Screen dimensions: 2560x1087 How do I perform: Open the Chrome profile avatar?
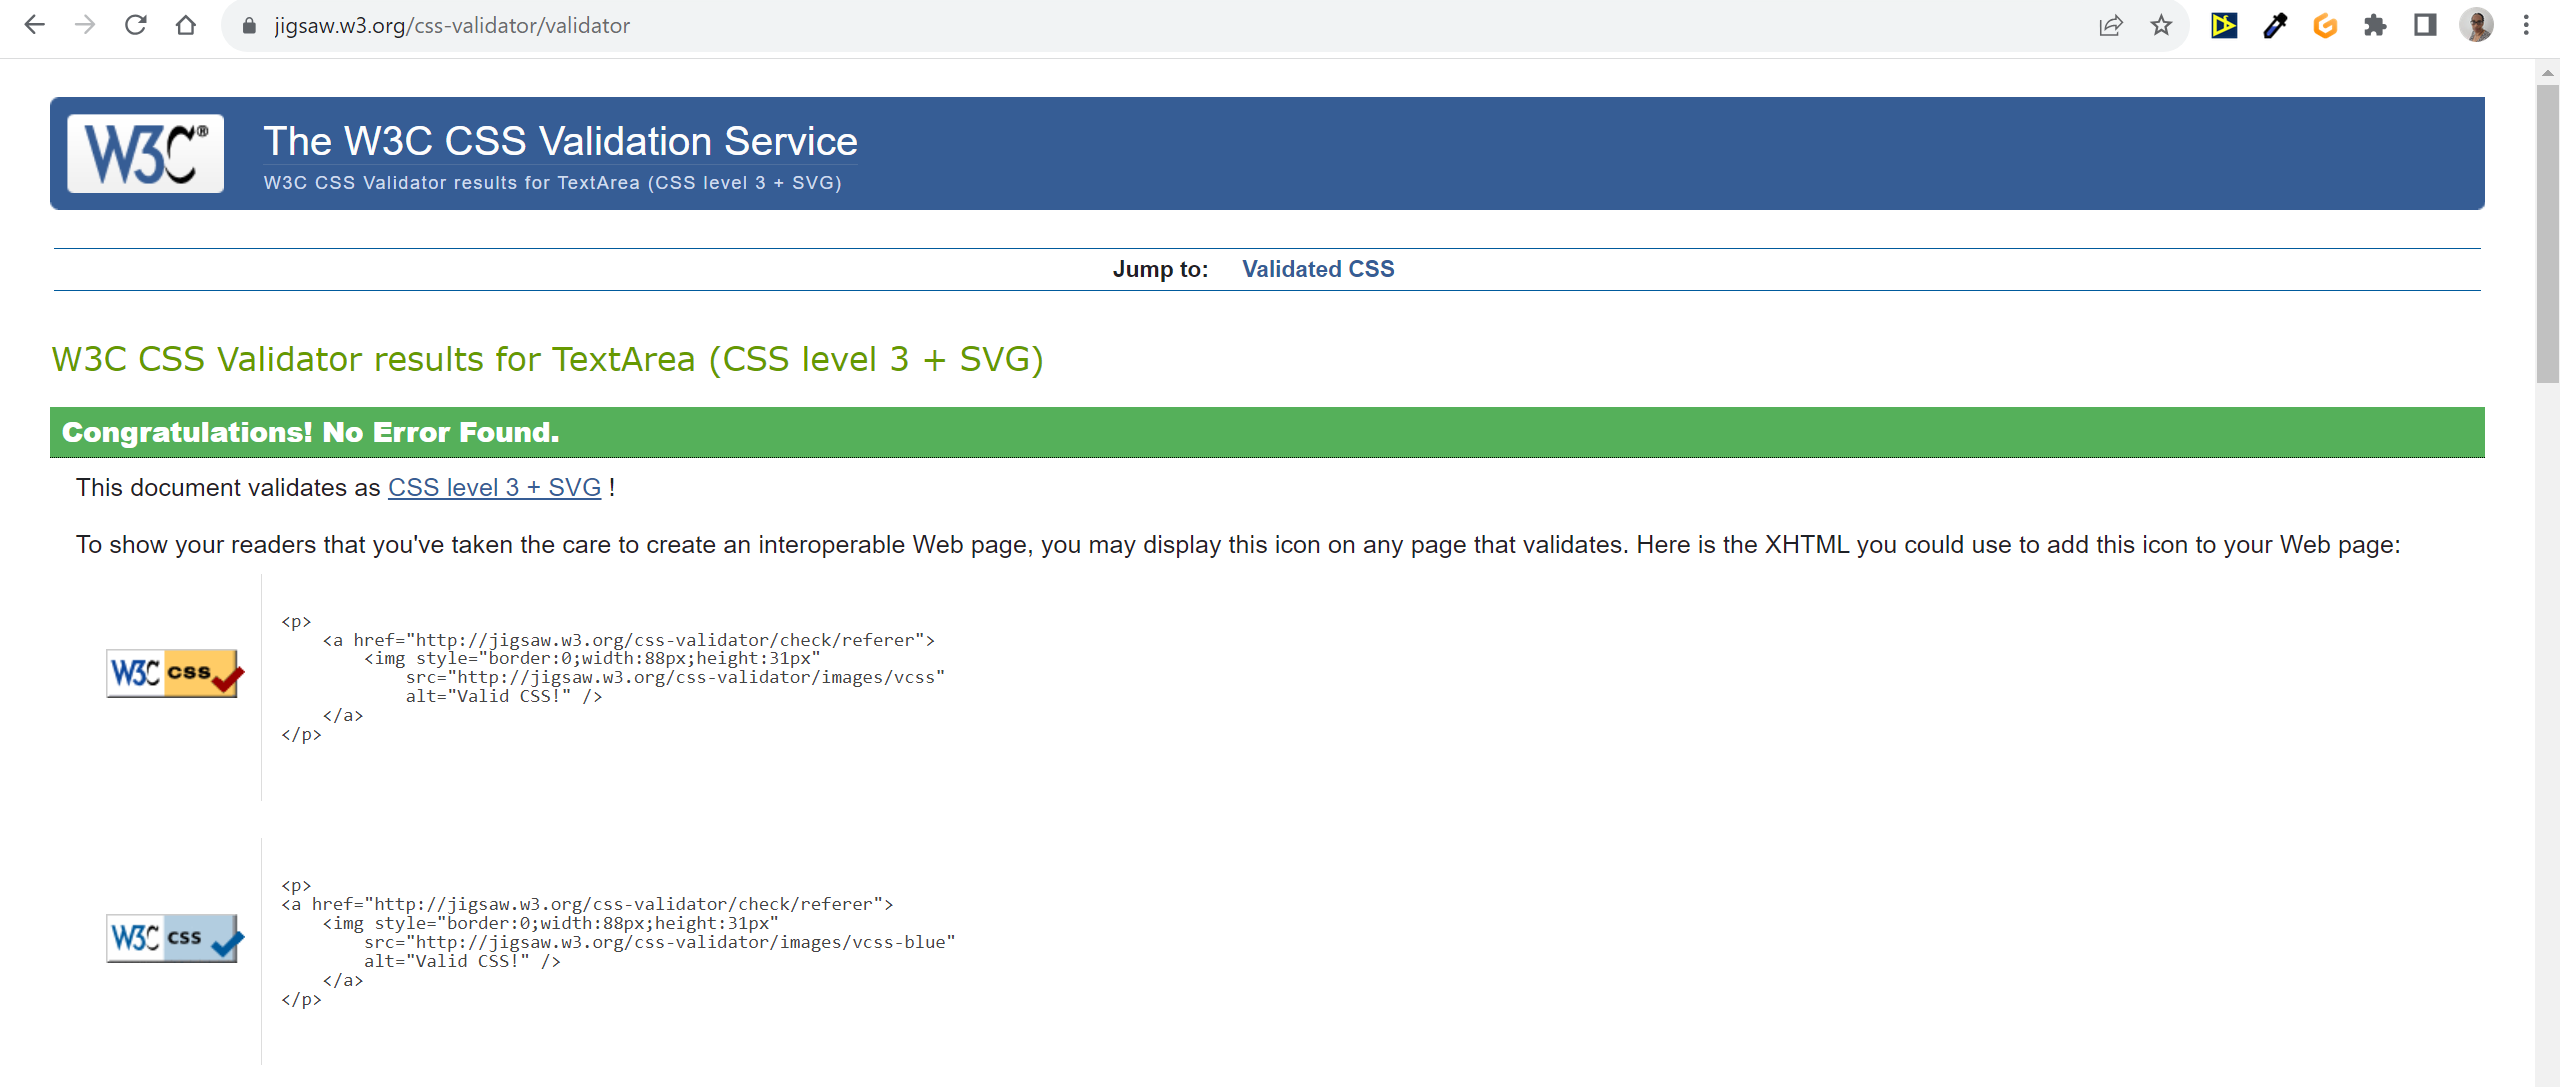pos(2476,25)
